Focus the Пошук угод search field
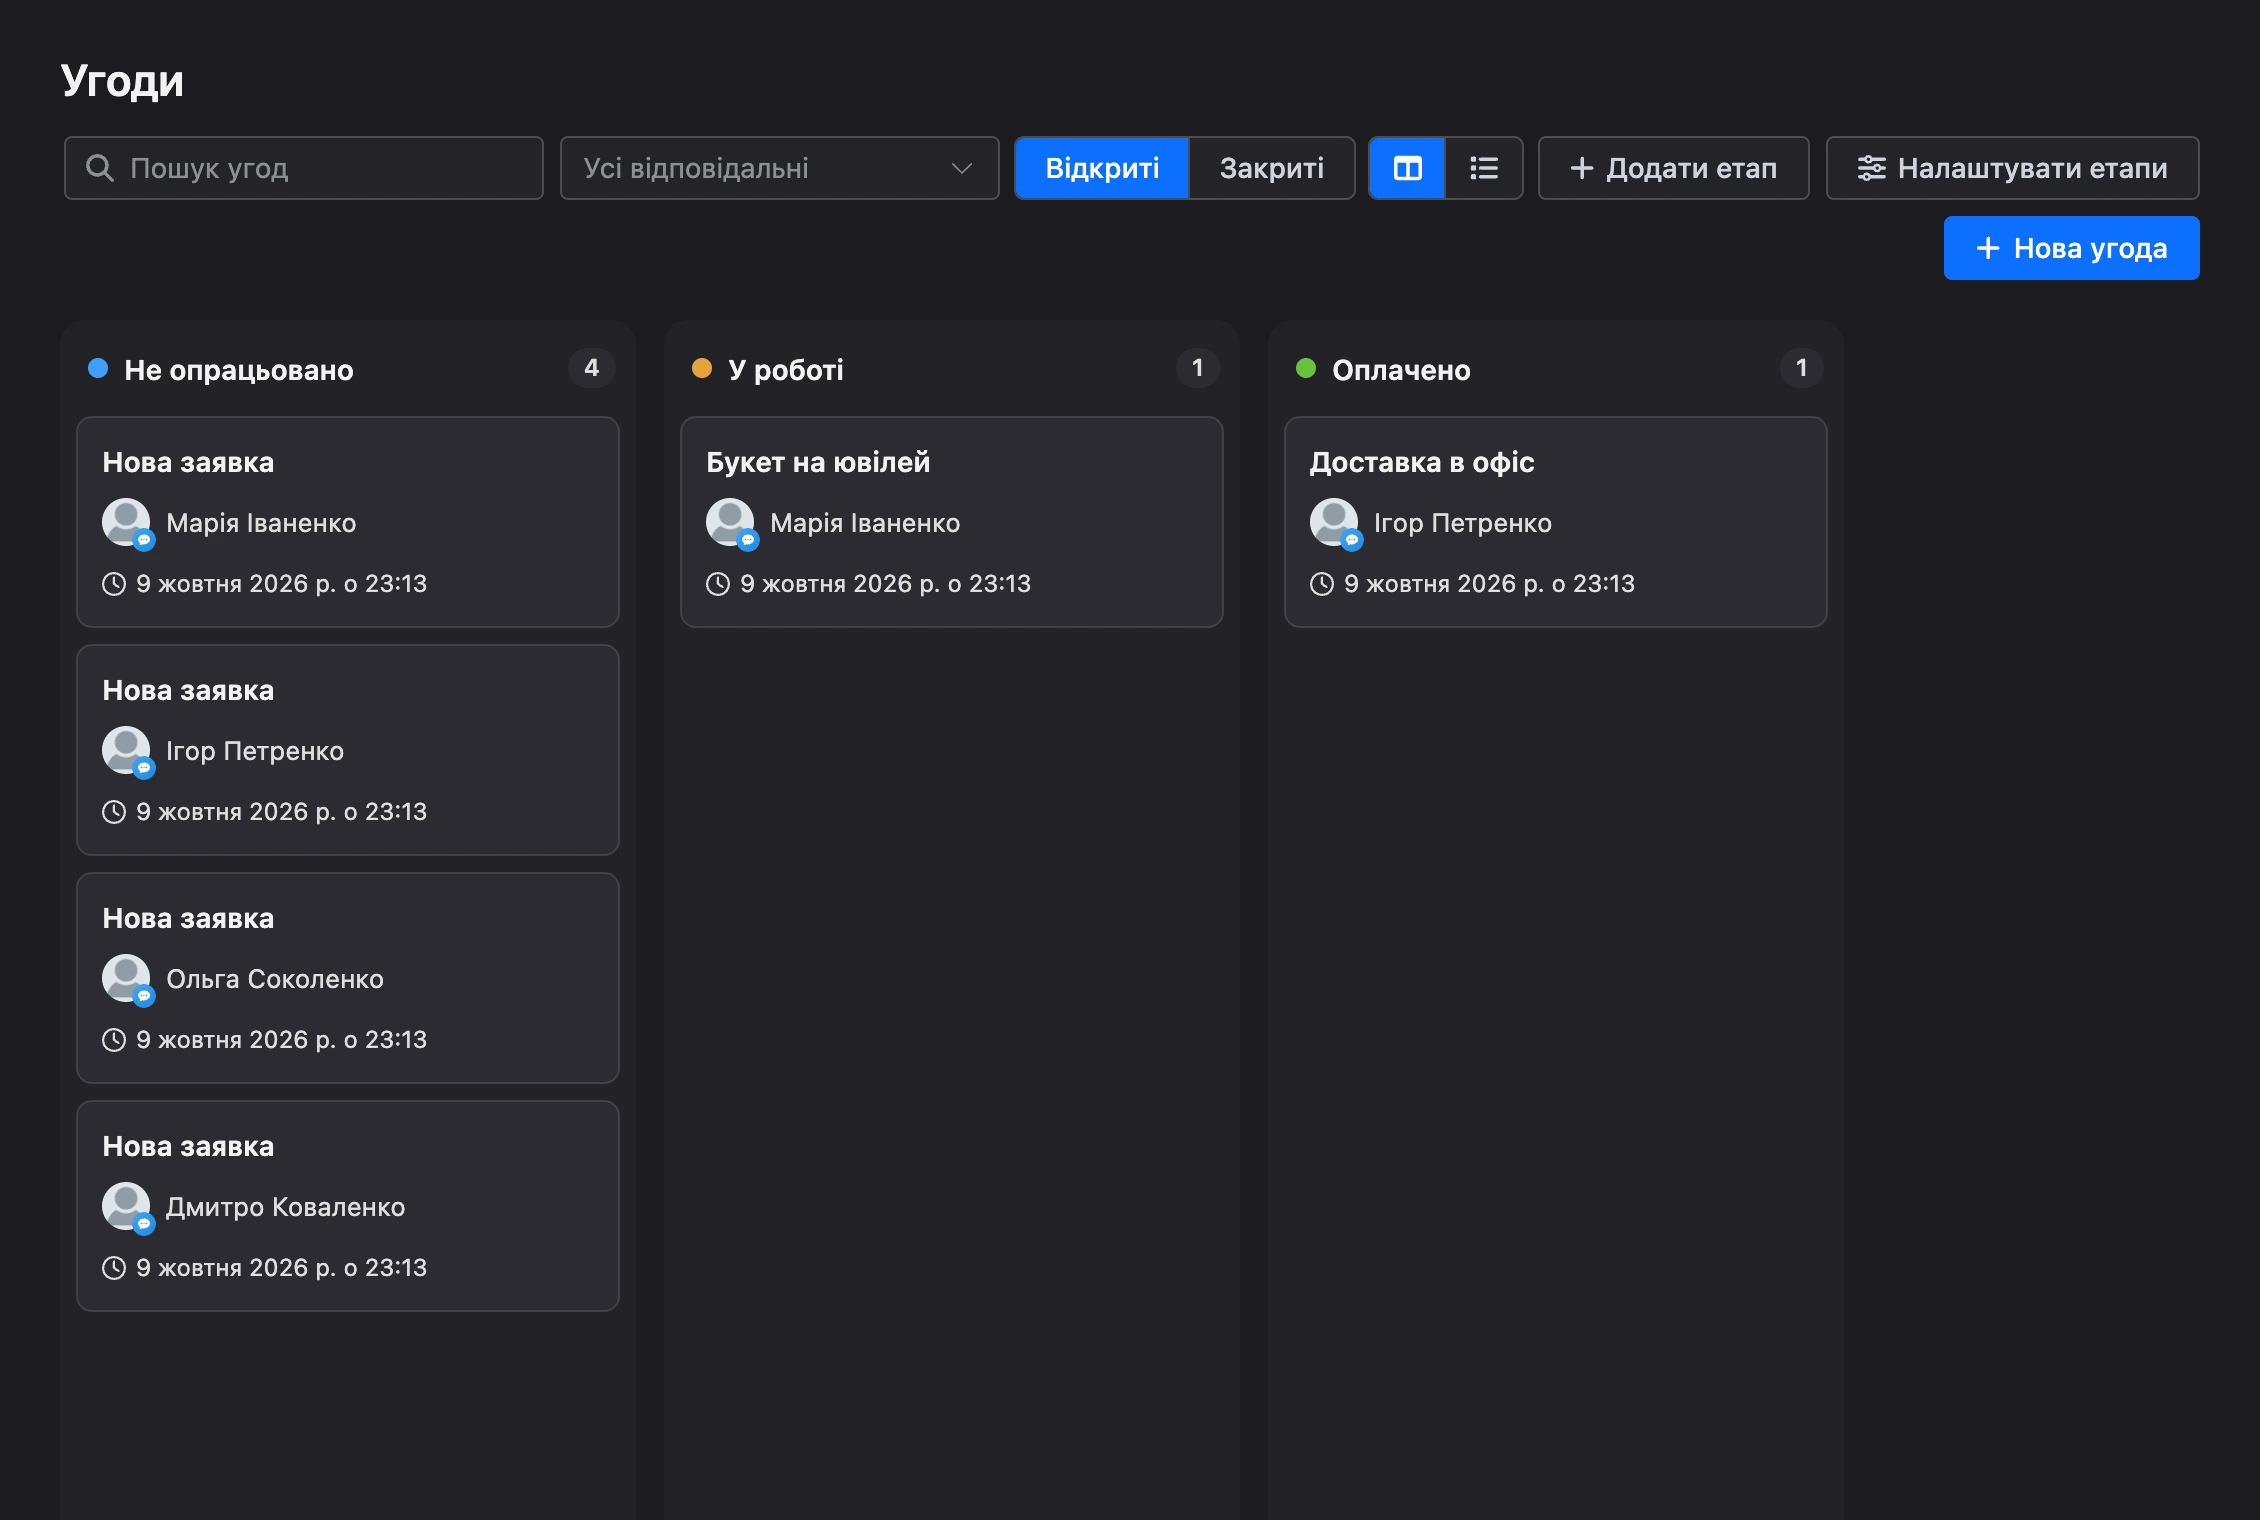Screen dimensions: 2260x1520 (x=304, y=168)
